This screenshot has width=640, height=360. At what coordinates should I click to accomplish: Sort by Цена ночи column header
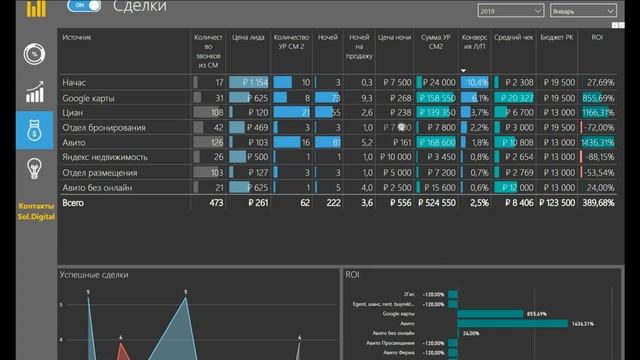click(x=394, y=38)
